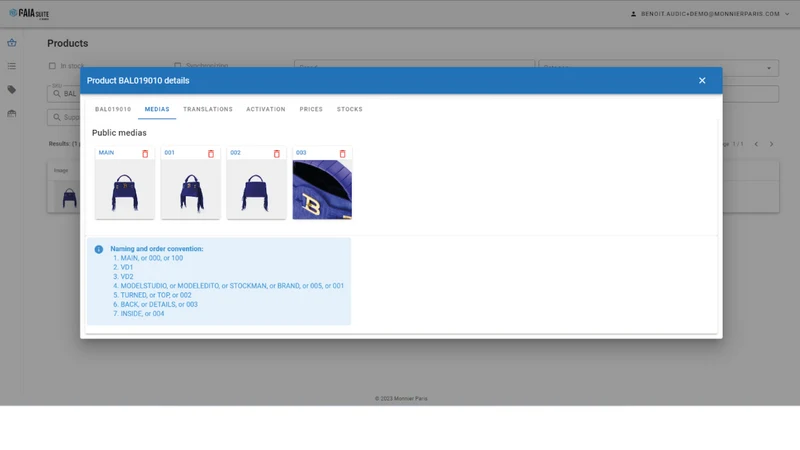This screenshot has height=450, width=800.
Task: Click the Public medias heading
Action: click(119, 133)
